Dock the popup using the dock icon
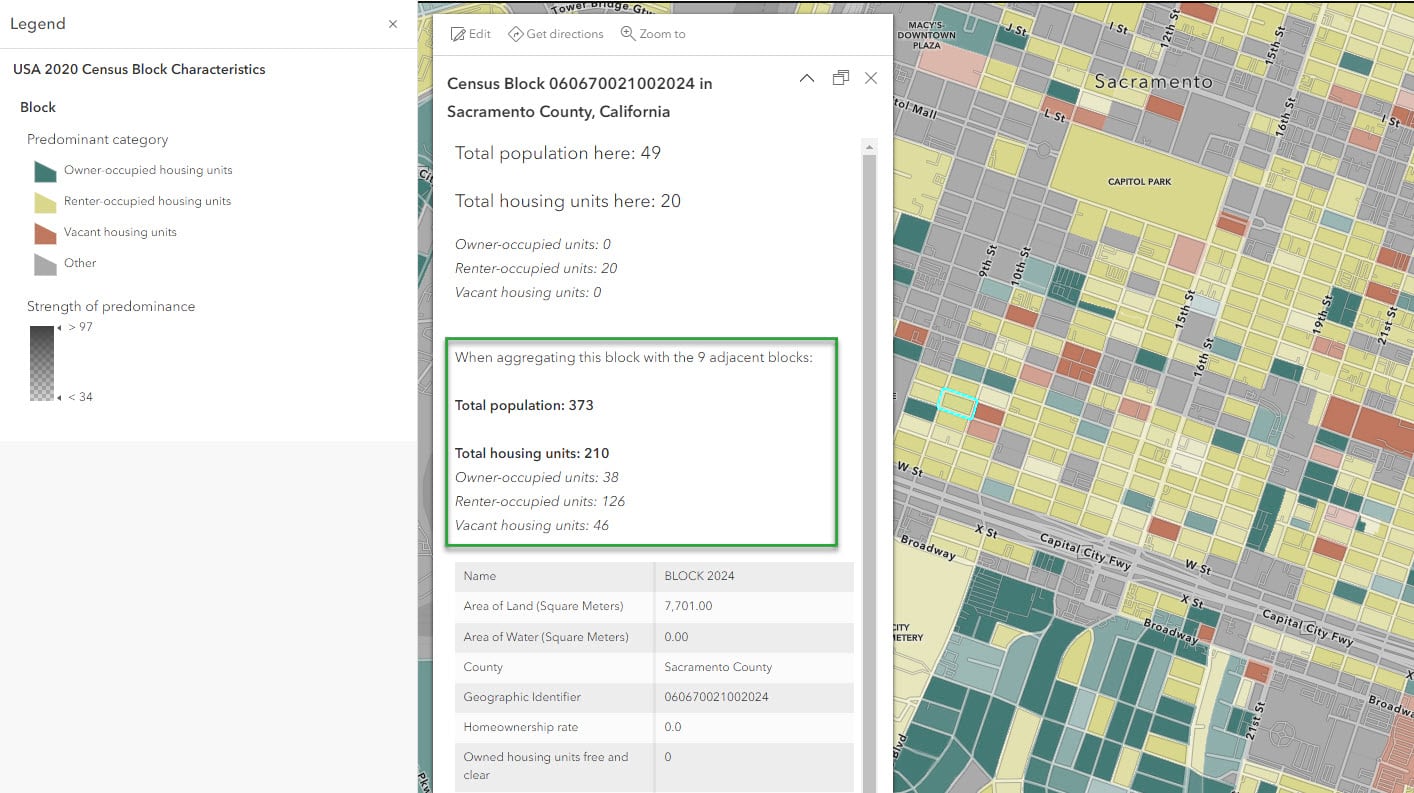 point(840,78)
